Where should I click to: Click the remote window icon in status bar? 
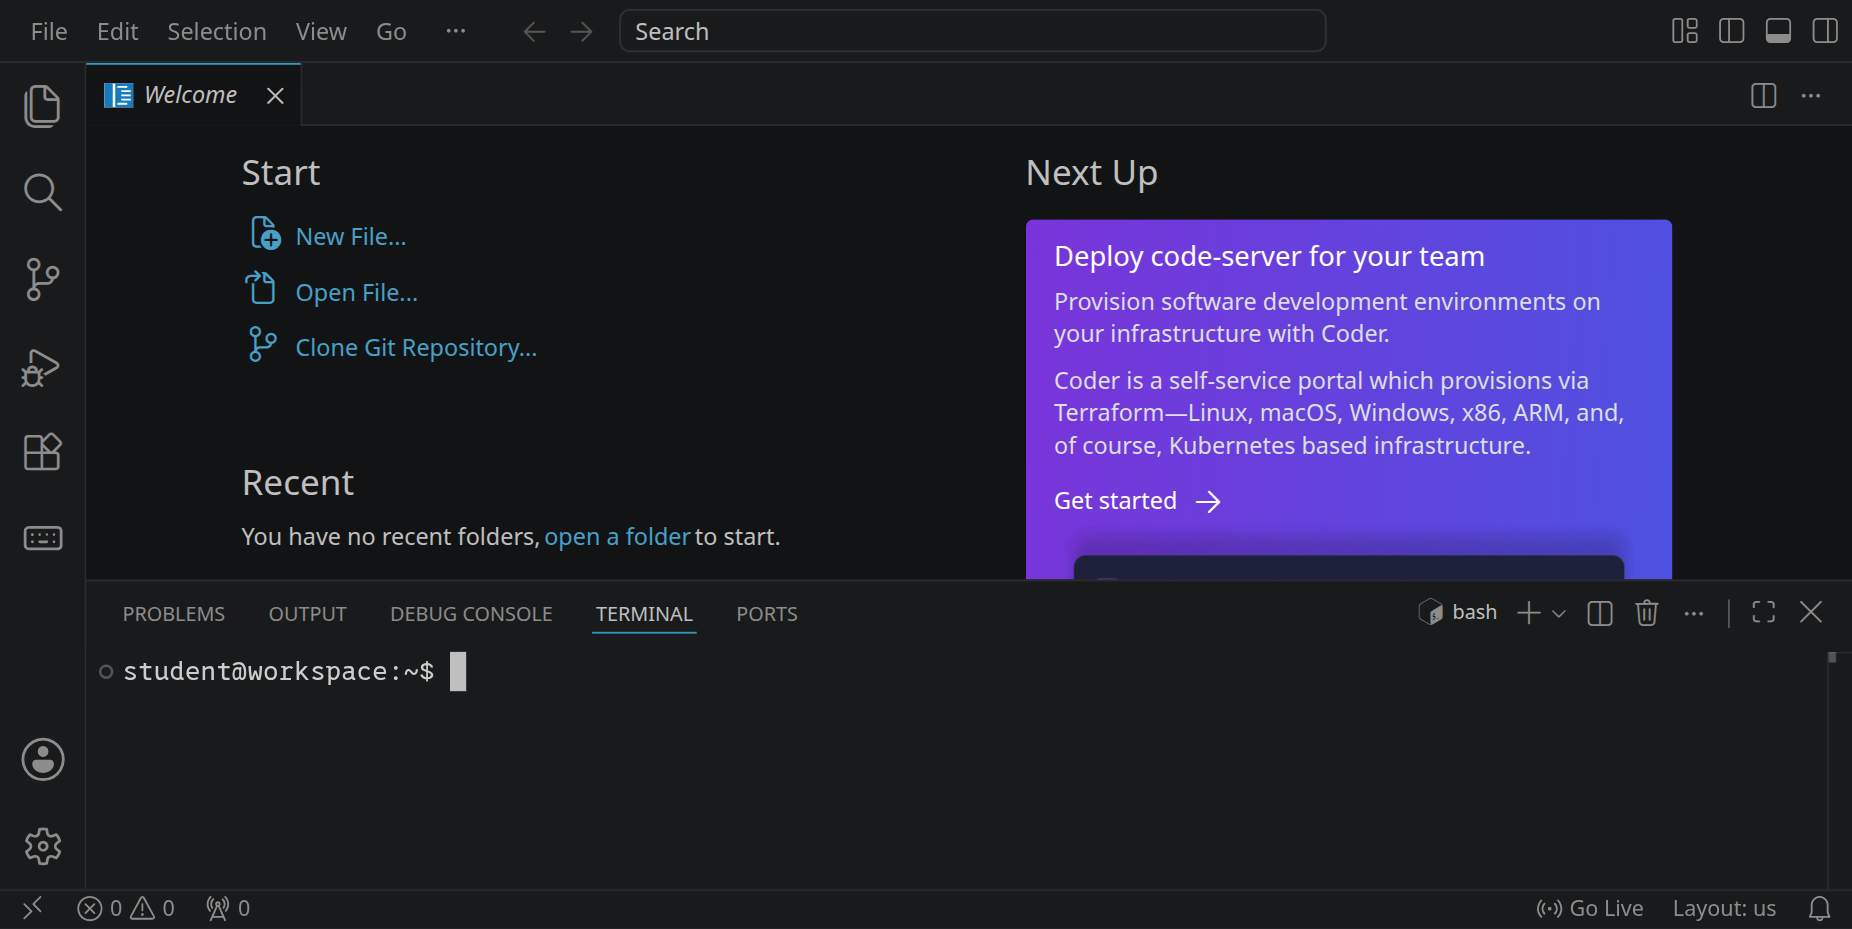(x=33, y=908)
